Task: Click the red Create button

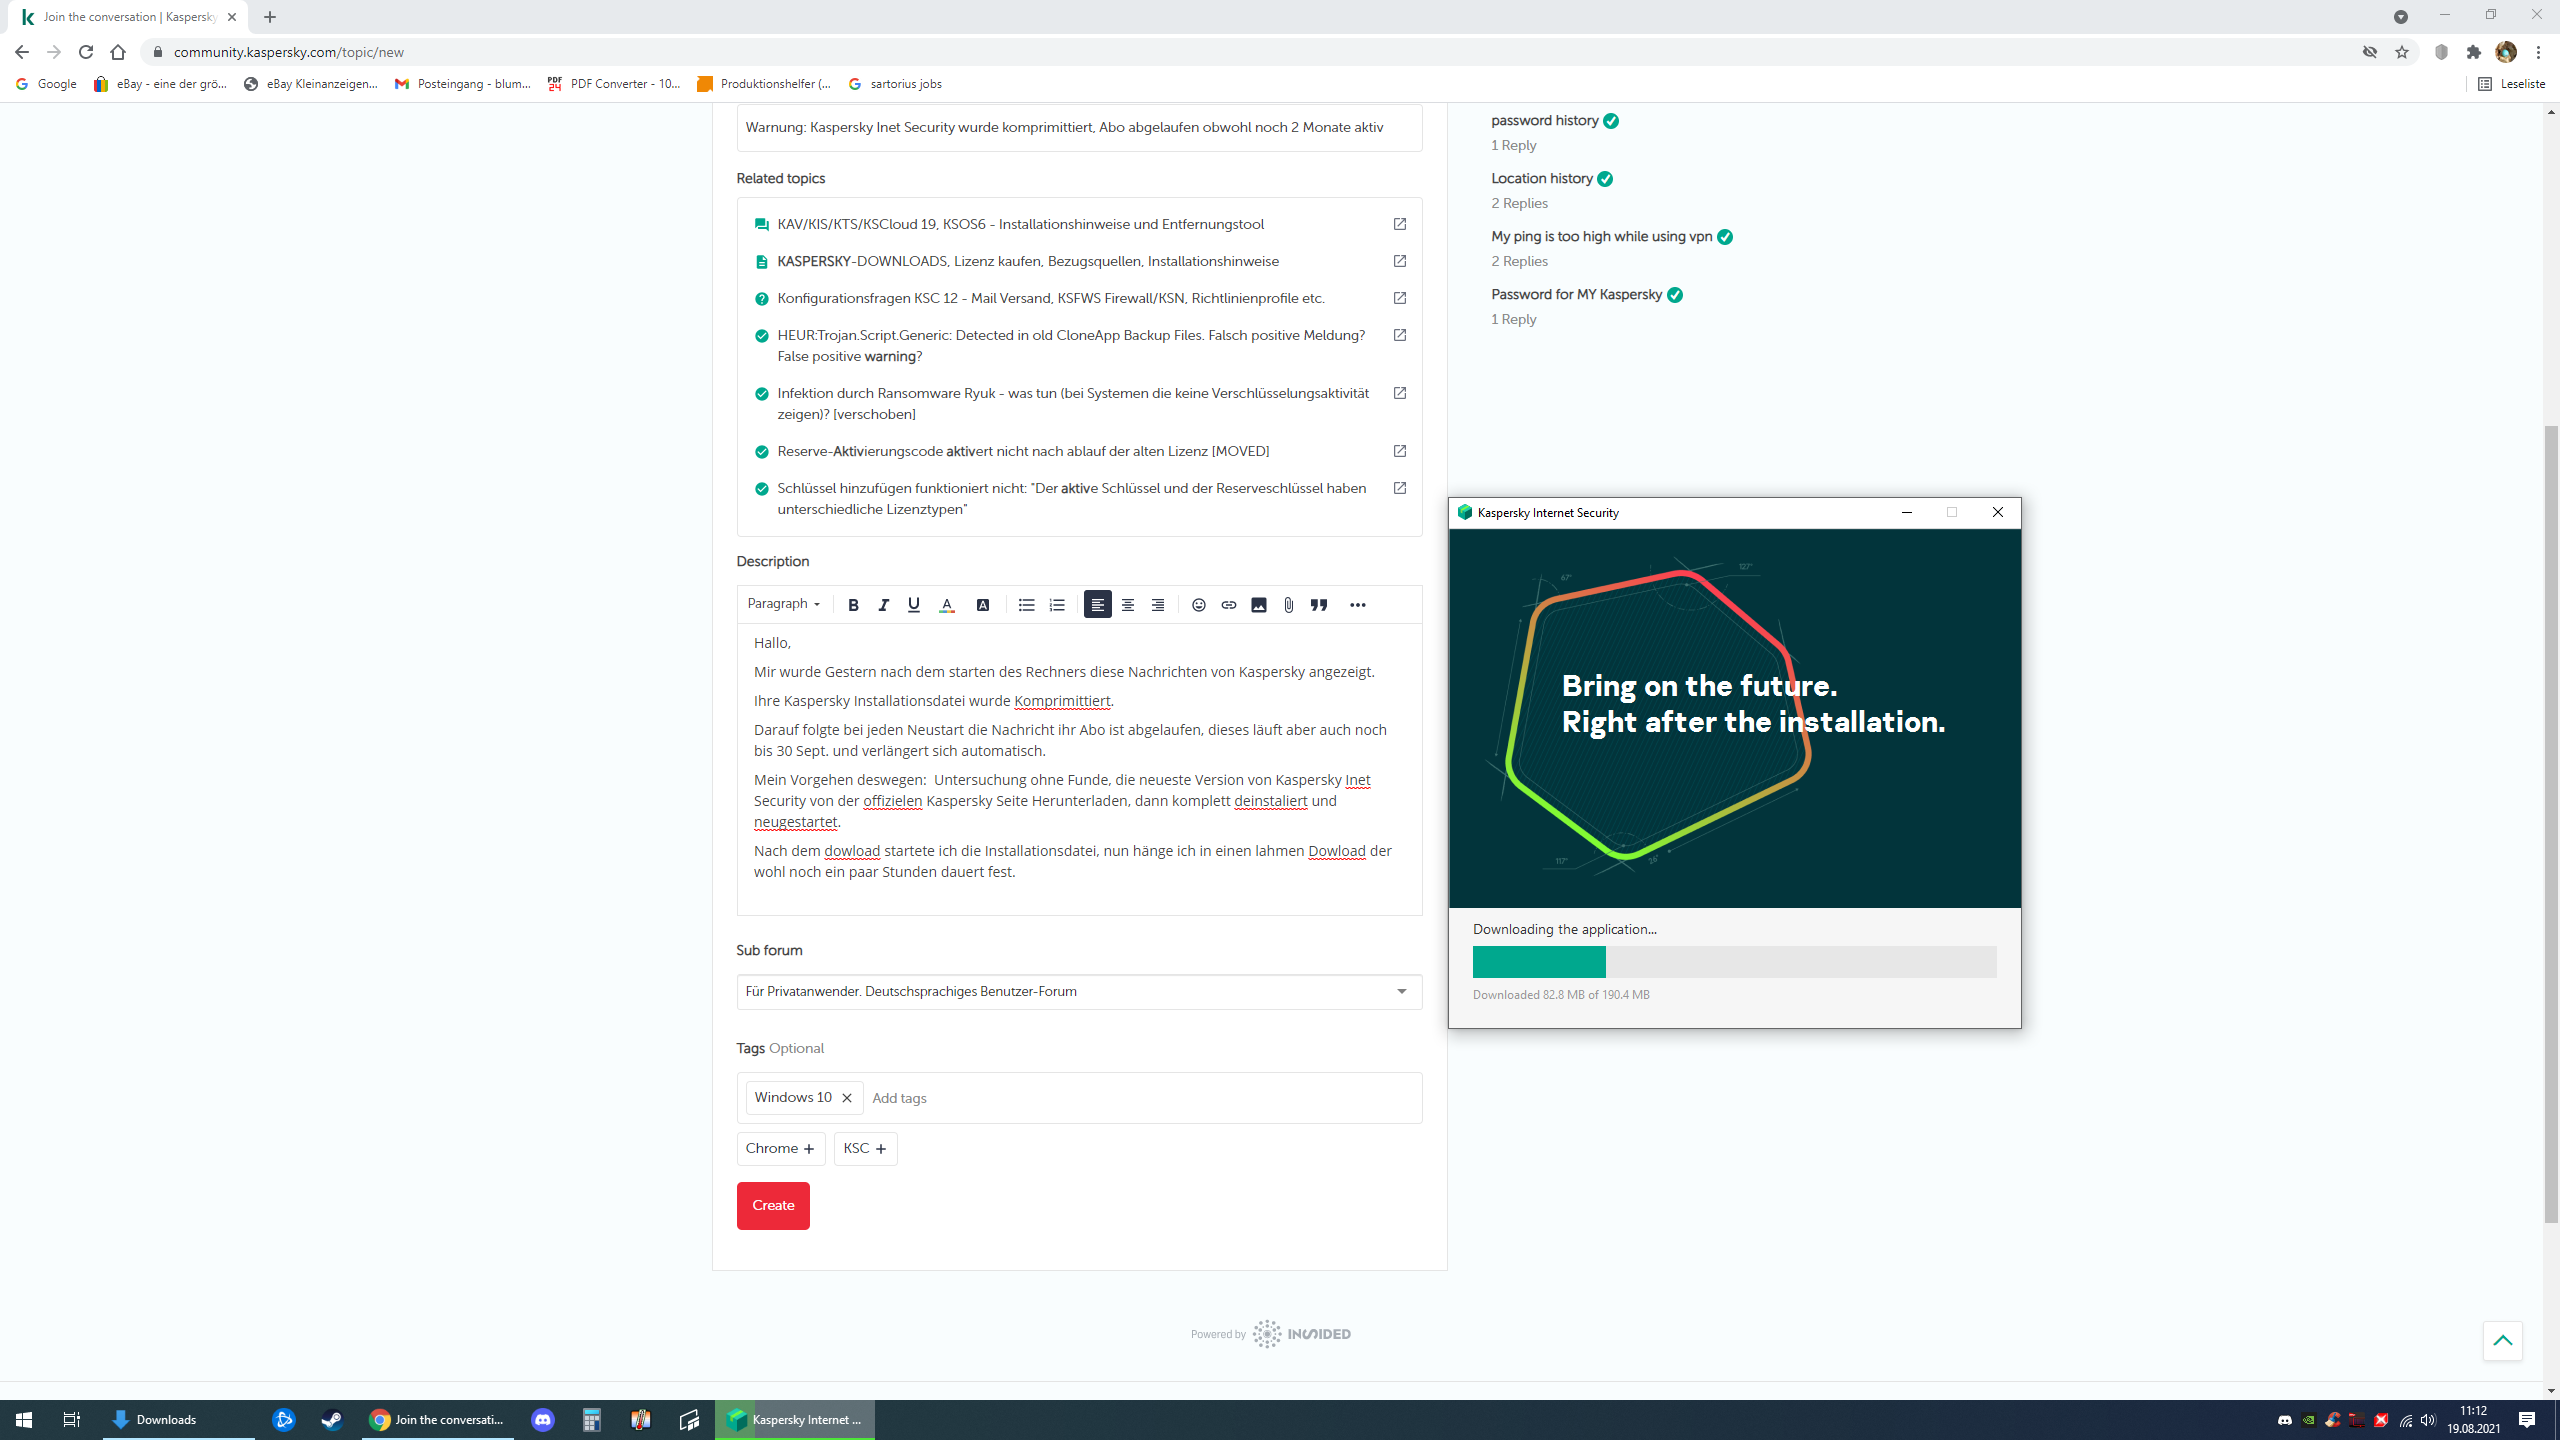Action: coord(772,1205)
